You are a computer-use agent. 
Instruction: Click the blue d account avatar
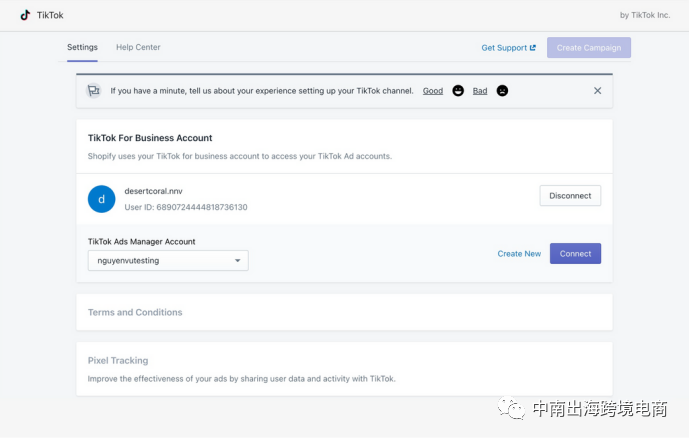[x=102, y=199]
